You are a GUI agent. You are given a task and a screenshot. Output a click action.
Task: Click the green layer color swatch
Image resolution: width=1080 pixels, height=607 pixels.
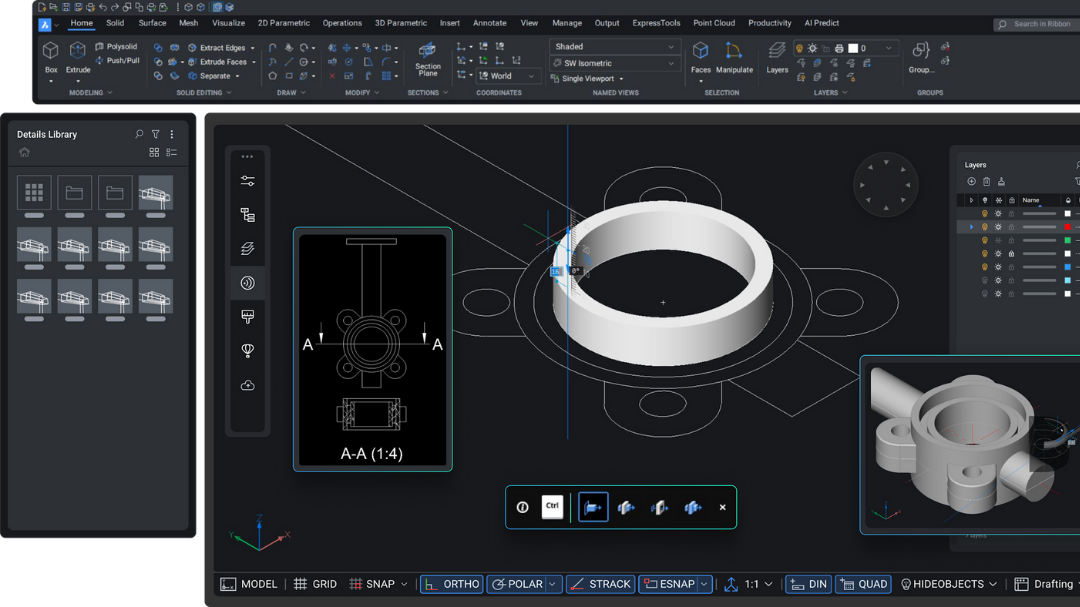(x=1068, y=240)
